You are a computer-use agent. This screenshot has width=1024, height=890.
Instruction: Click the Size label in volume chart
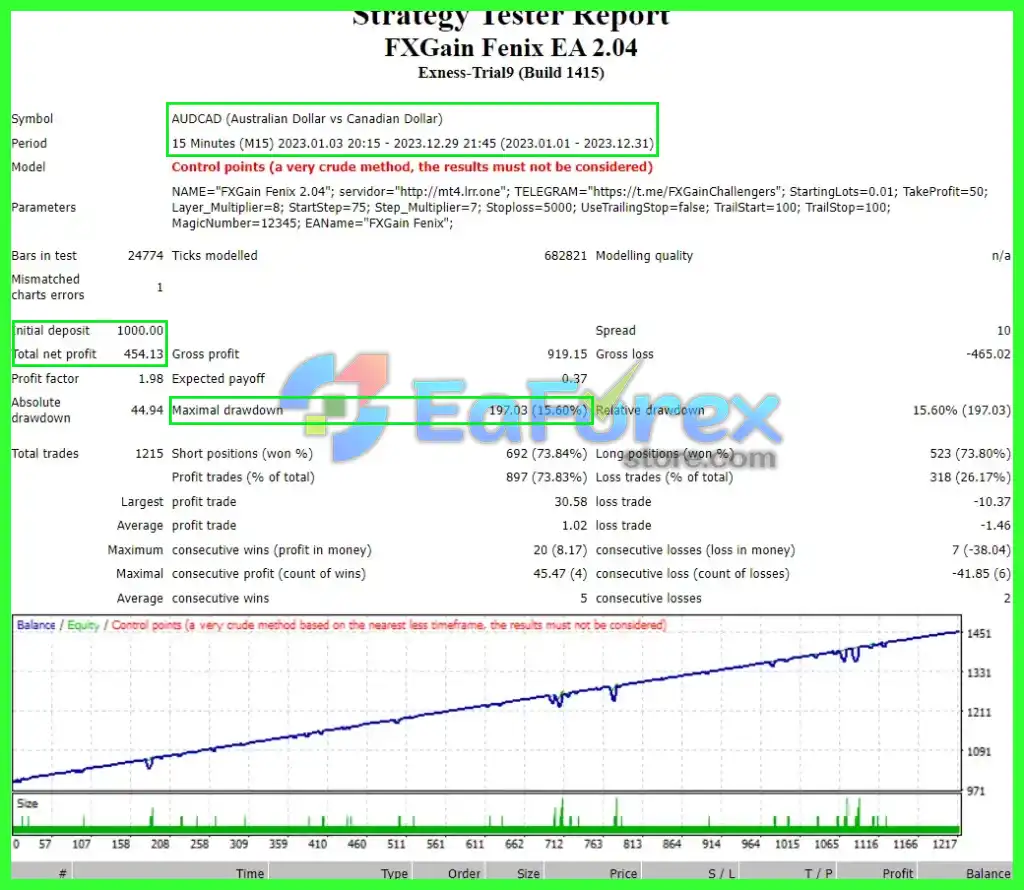pyautogui.click(x=27, y=803)
